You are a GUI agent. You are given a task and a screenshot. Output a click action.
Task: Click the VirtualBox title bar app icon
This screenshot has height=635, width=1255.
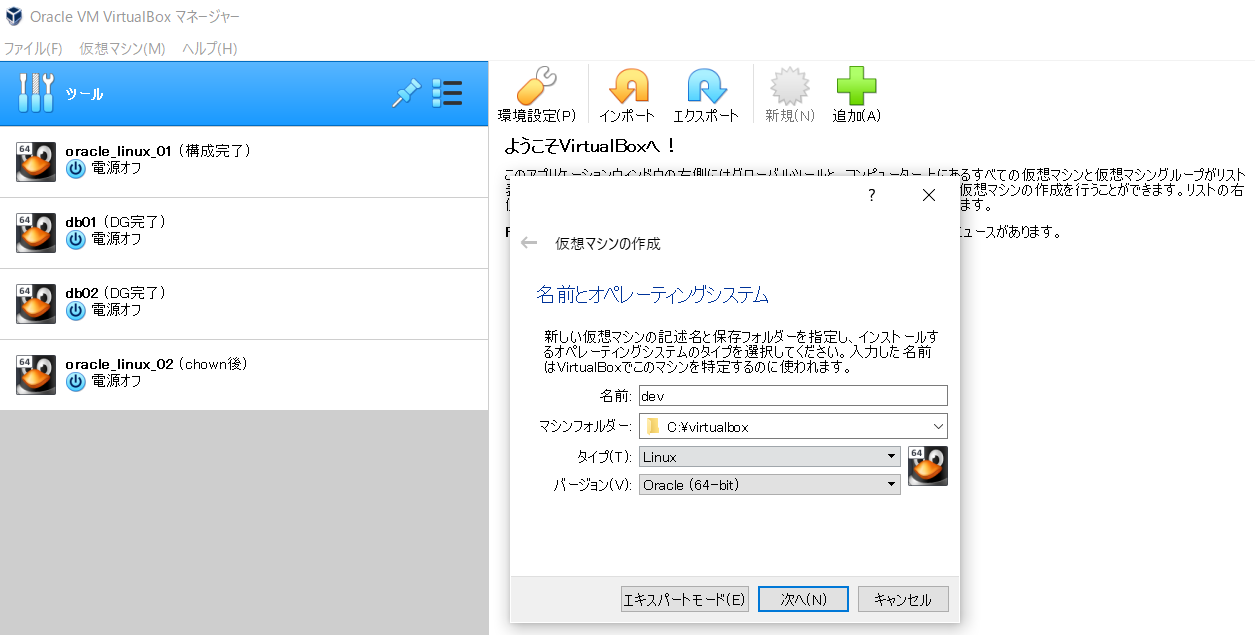tap(14, 17)
